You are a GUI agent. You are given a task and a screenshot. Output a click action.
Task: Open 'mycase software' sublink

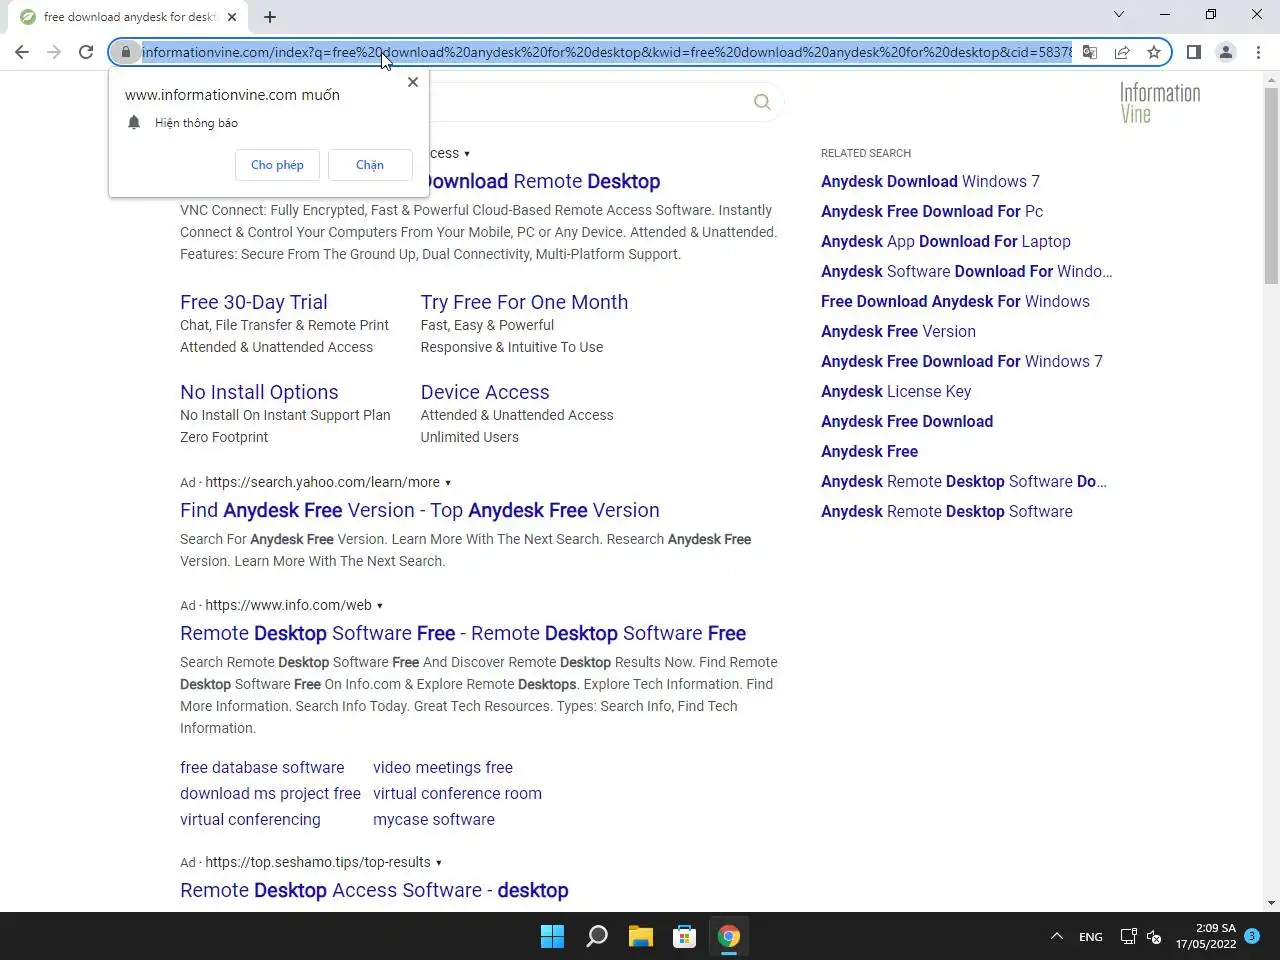434,819
